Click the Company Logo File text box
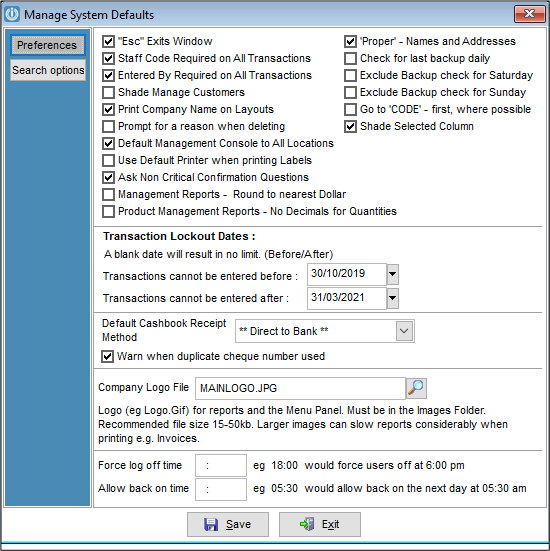 300,388
